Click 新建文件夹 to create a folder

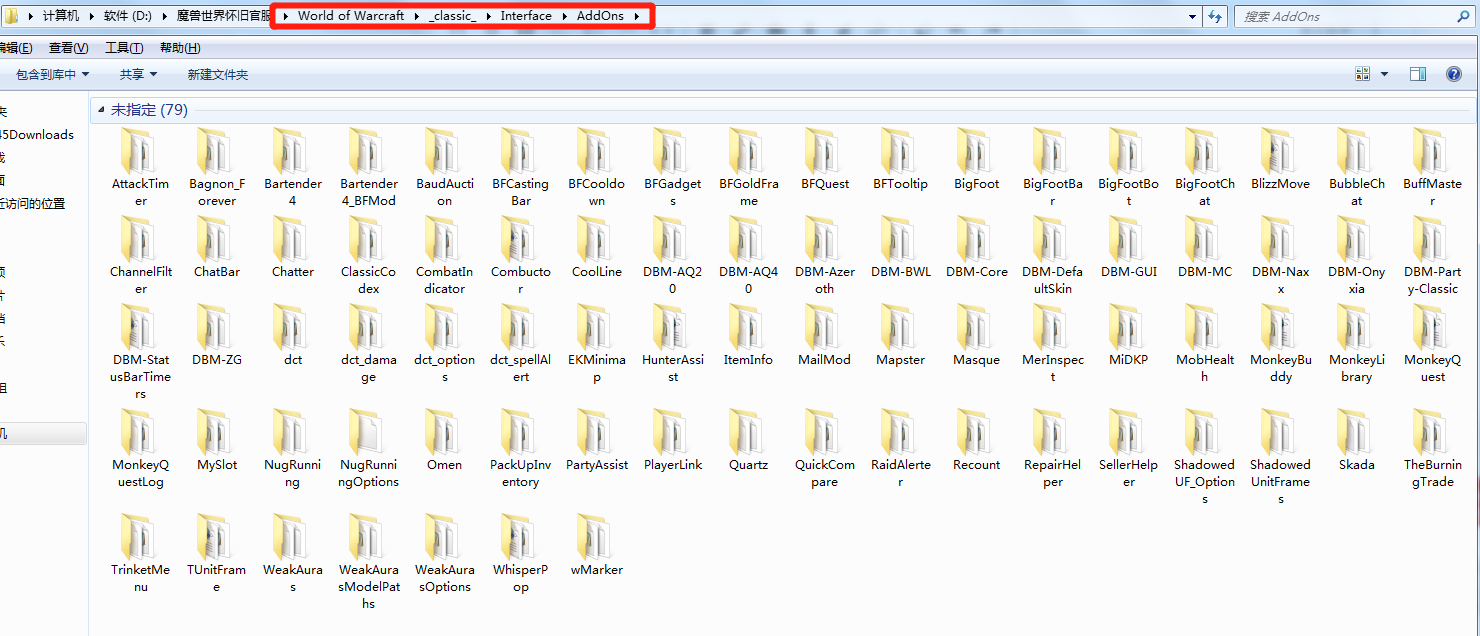click(x=217, y=74)
